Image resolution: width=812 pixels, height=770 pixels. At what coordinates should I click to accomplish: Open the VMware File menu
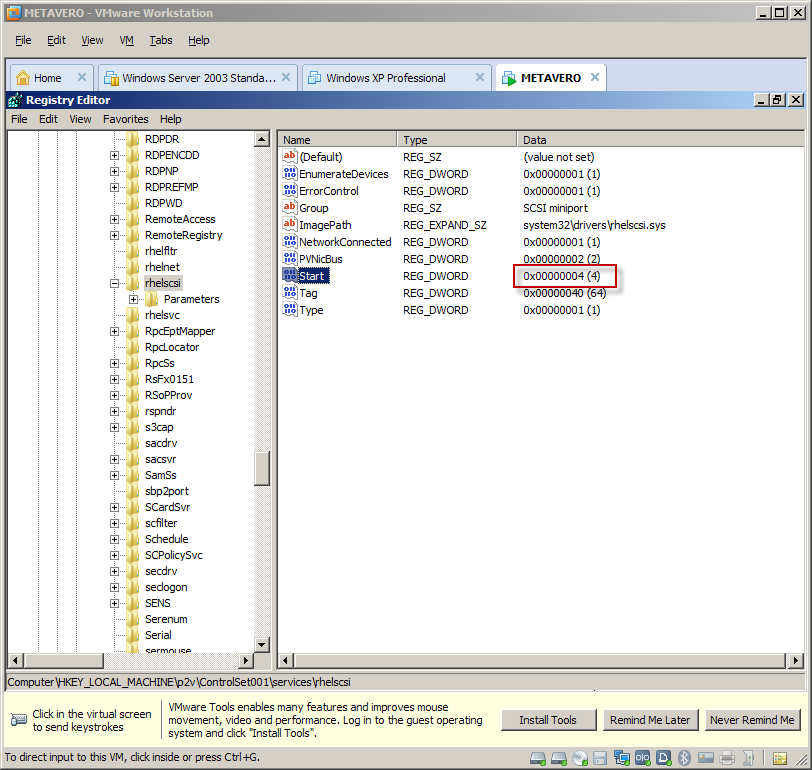point(23,40)
